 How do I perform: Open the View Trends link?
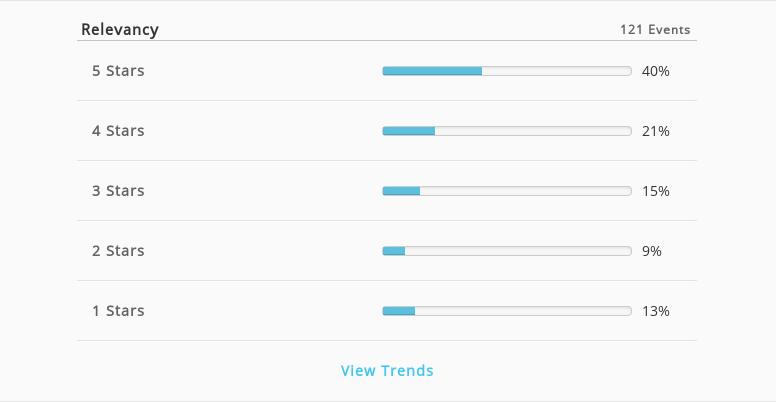[x=387, y=370]
